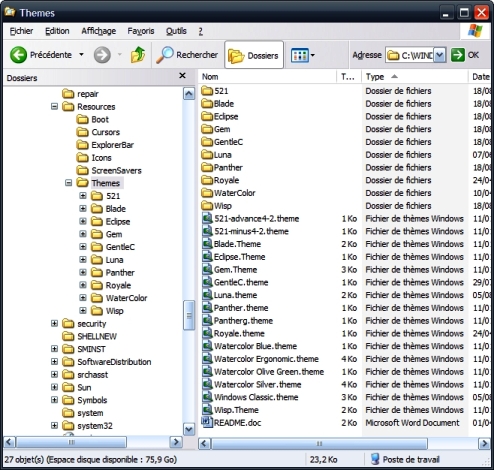Select Blade.Theme file icon
Image resolution: width=494 pixels, height=470 pixels.
point(207,244)
